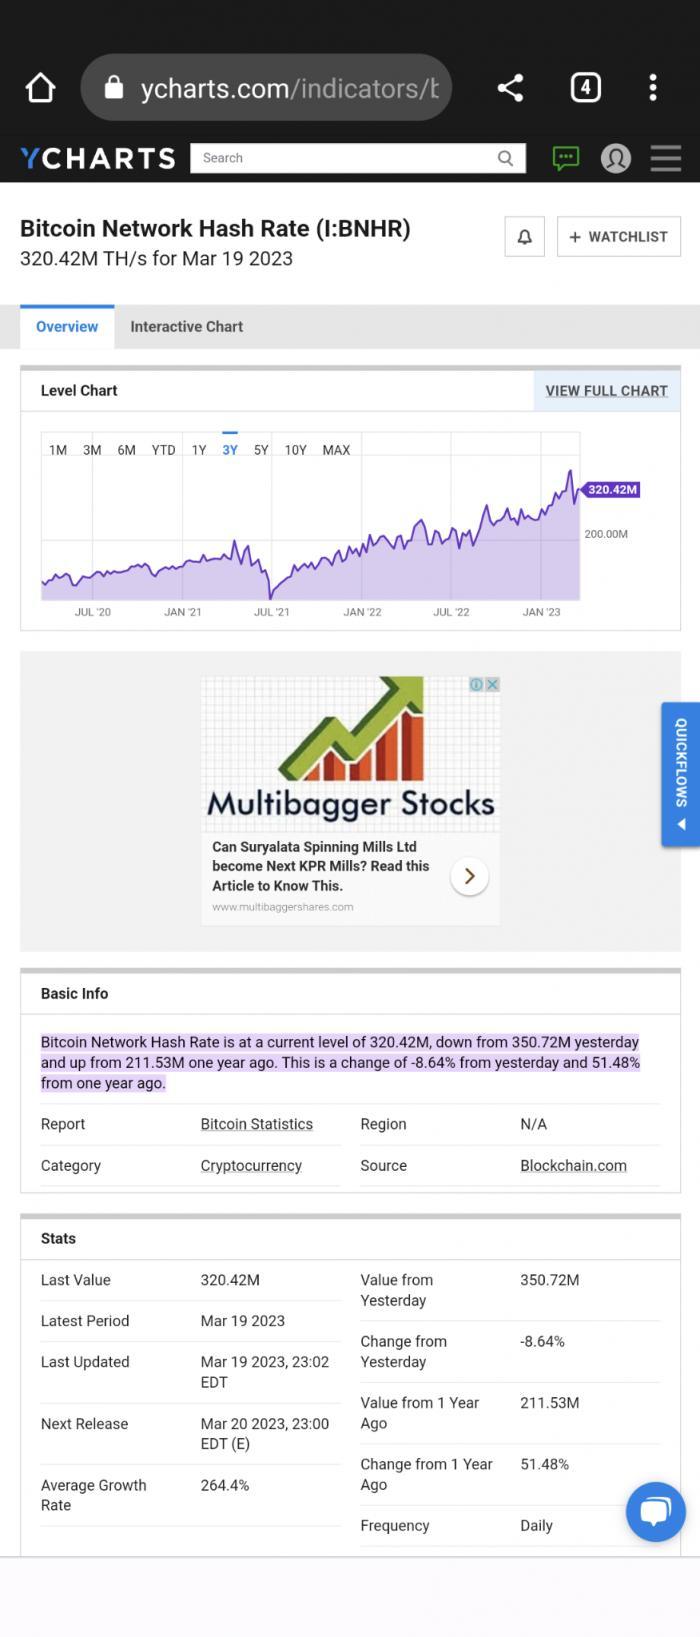Select the MAX chart range
Viewport: 700px width, 1637px height.
336,450
